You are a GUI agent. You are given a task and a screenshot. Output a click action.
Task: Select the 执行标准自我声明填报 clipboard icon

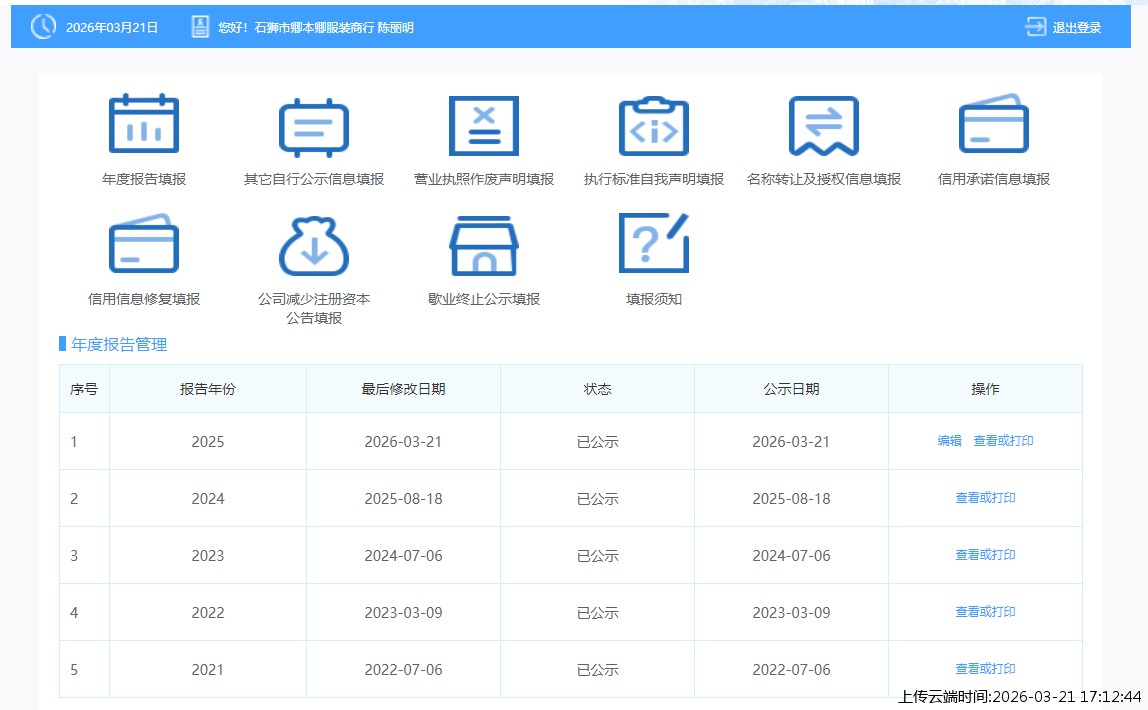[x=654, y=125]
